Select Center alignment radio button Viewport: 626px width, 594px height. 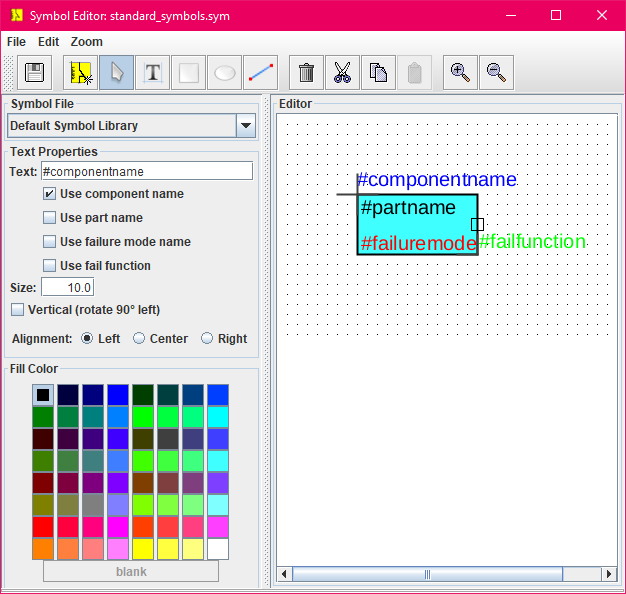tap(139, 339)
